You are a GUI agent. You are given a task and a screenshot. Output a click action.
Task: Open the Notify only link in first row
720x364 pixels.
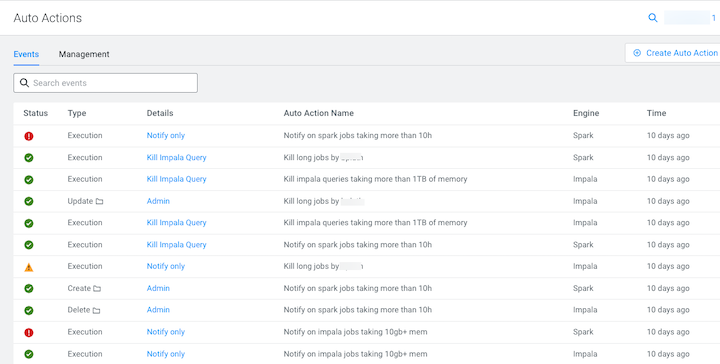pyautogui.click(x=166, y=136)
